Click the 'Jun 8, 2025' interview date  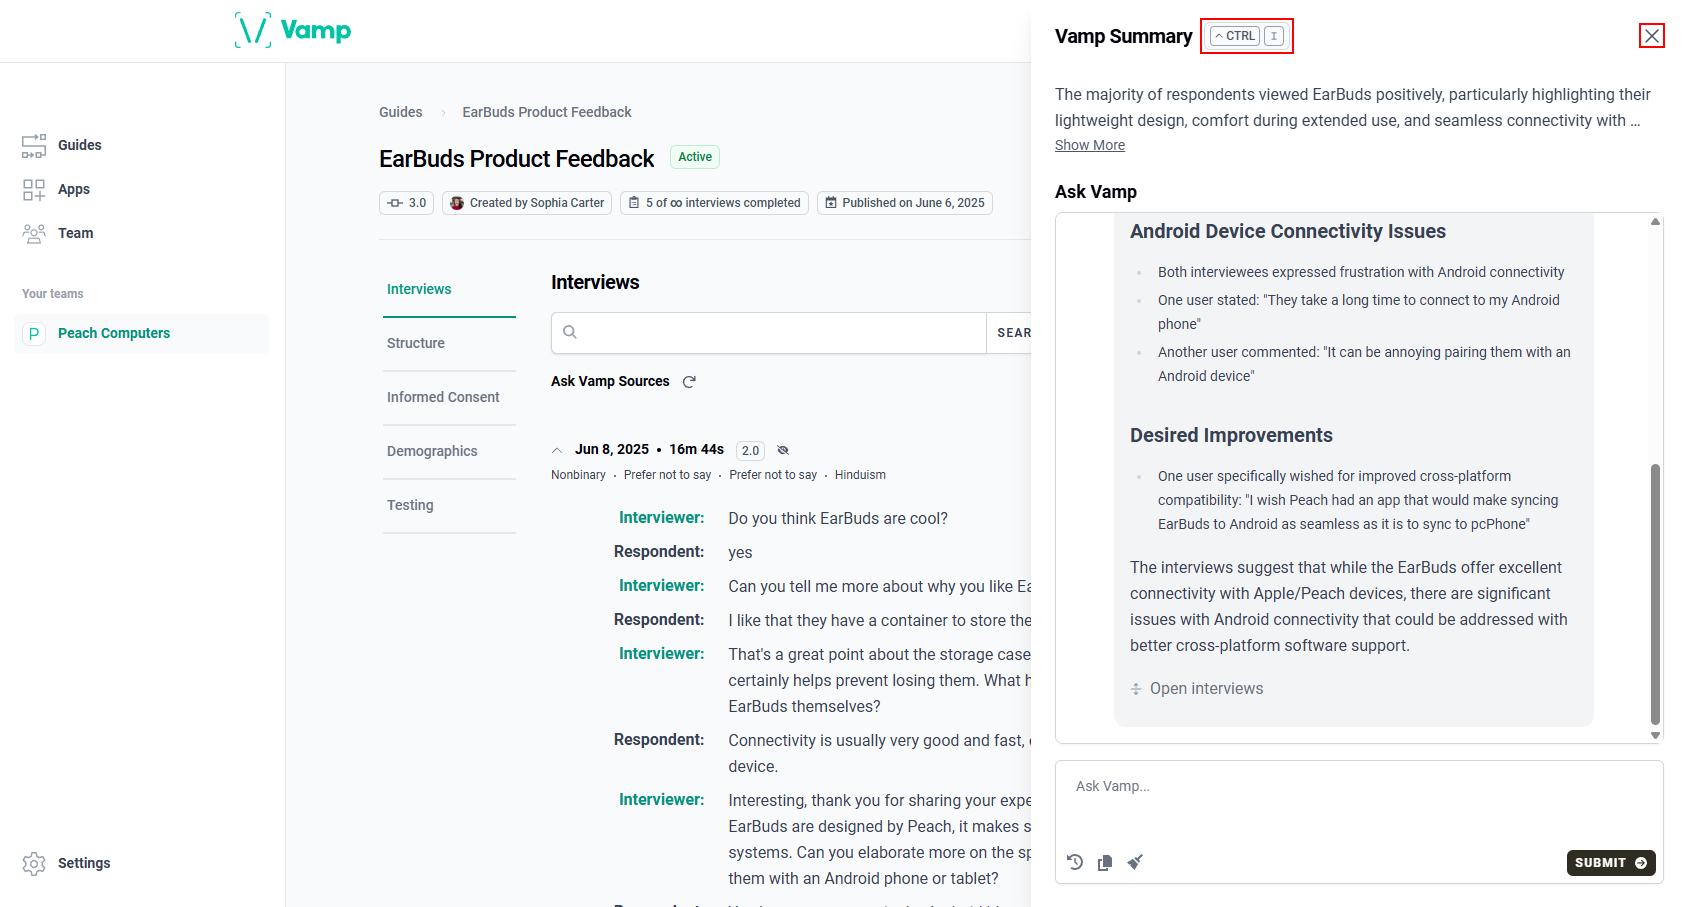coord(612,450)
